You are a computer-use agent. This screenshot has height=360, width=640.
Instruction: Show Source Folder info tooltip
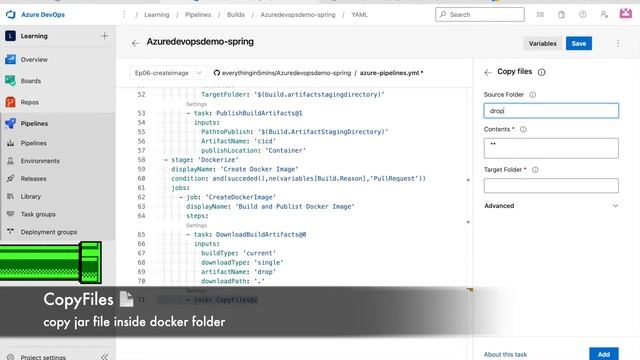click(x=533, y=95)
